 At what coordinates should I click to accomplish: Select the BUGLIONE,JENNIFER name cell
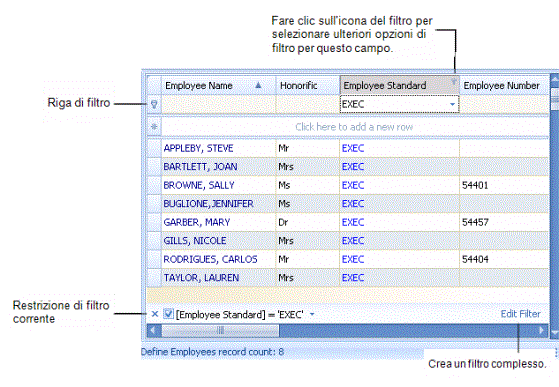[x=219, y=204]
